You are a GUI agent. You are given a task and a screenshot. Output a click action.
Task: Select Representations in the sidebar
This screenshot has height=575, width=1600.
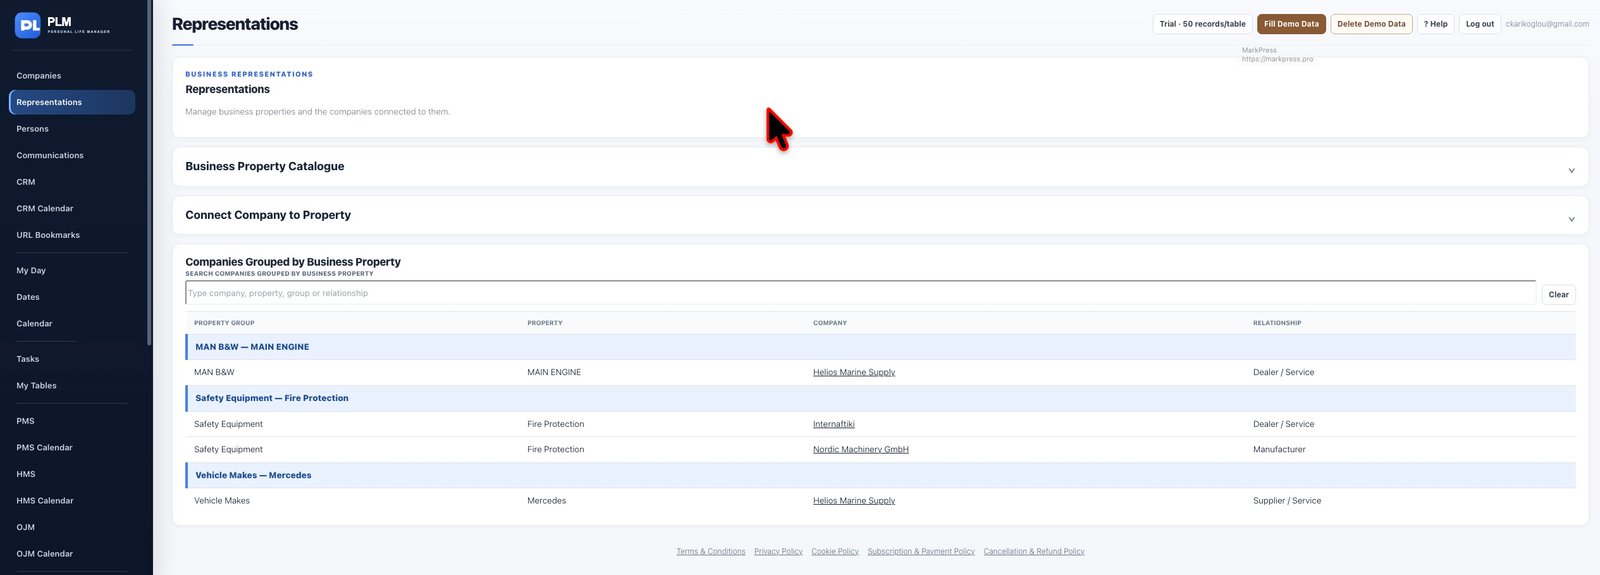(72, 102)
